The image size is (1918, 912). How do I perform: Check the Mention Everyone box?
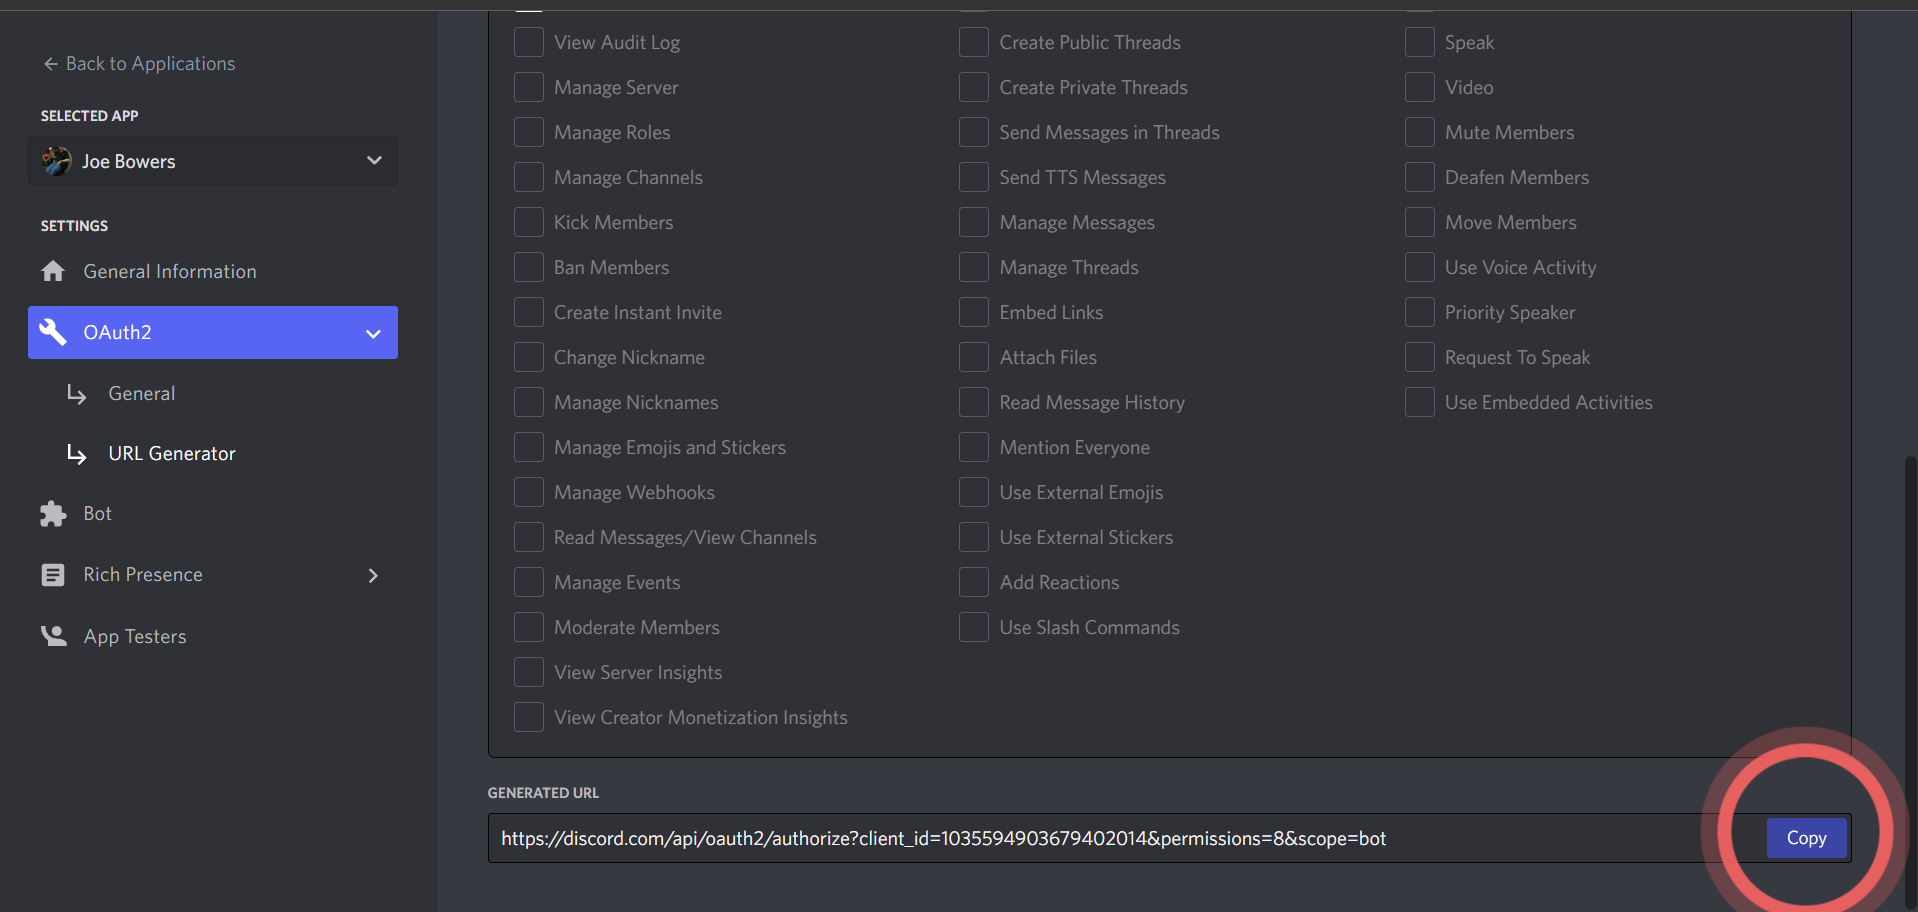(974, 447)
